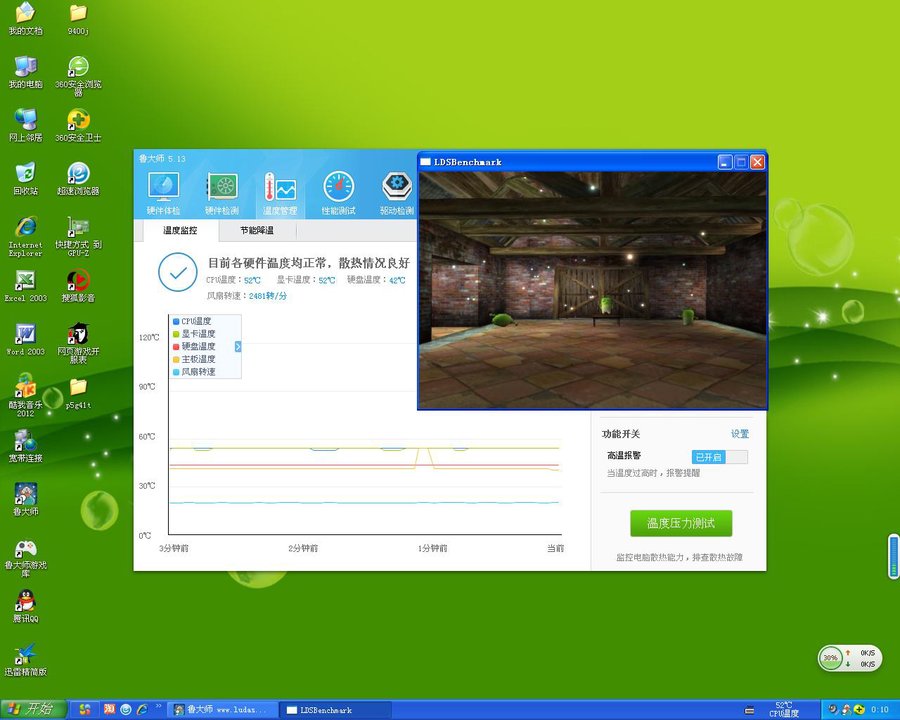Click the 30% memory floating widget

[x=830, y=658]
